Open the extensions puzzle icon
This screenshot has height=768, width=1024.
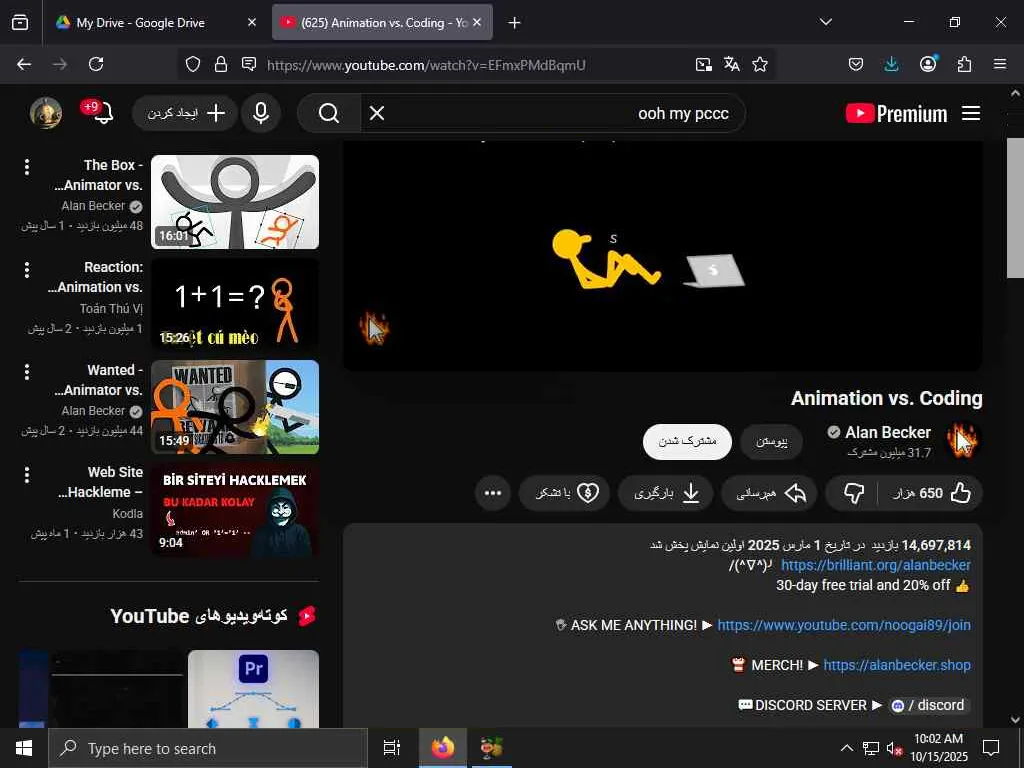tap(964, 64)
